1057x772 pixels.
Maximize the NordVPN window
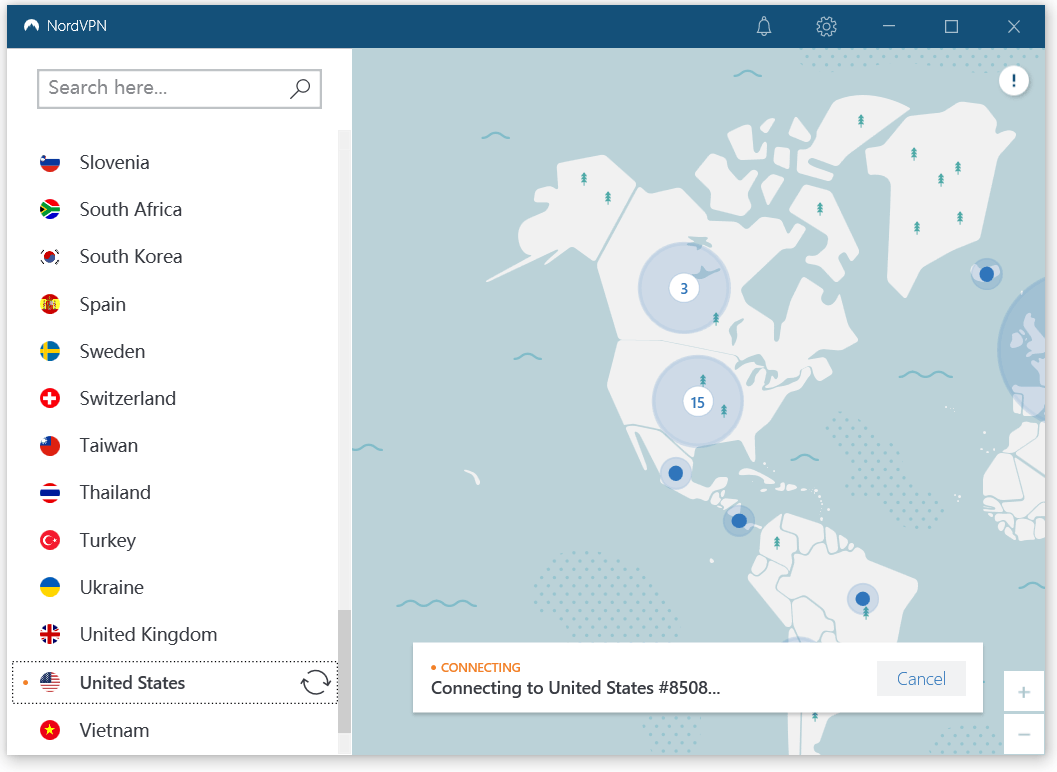[x=951, y=26]
